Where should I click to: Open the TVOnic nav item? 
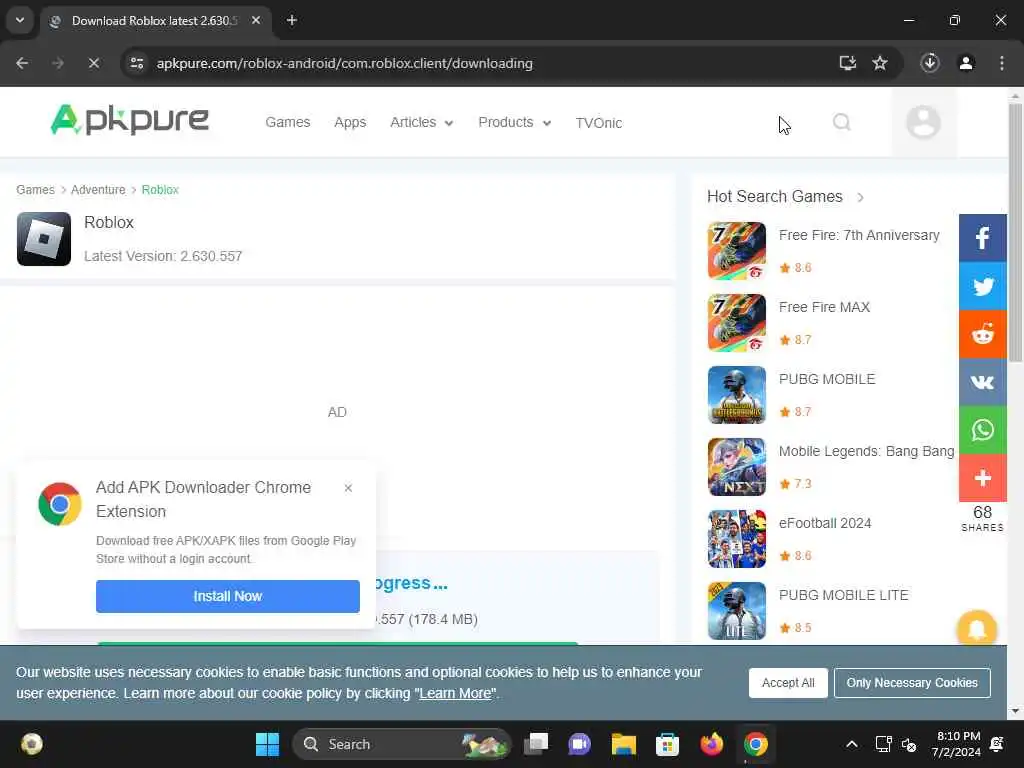pos(598,123)
